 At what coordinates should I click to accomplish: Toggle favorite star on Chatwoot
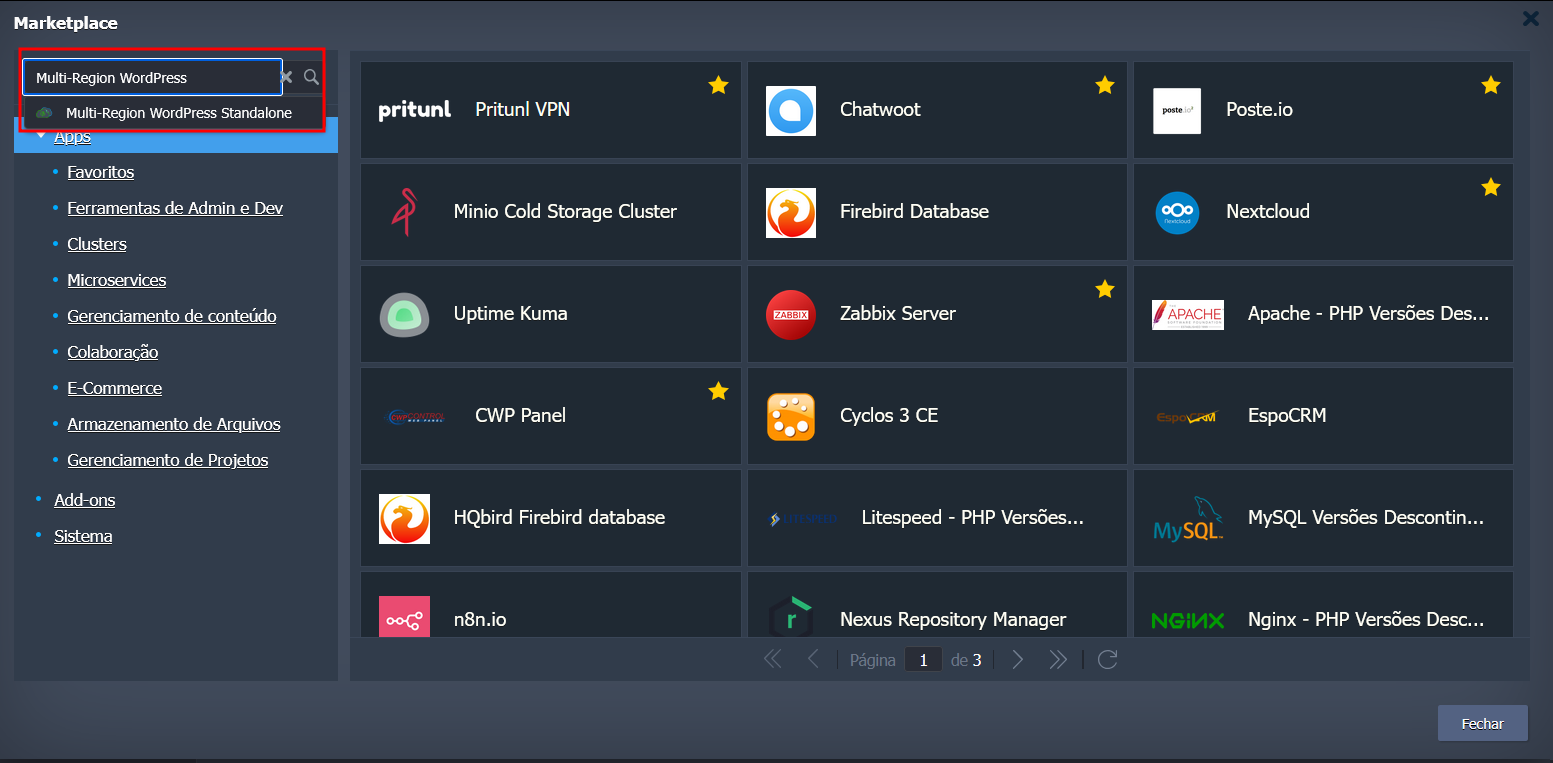click(1104, 86)
